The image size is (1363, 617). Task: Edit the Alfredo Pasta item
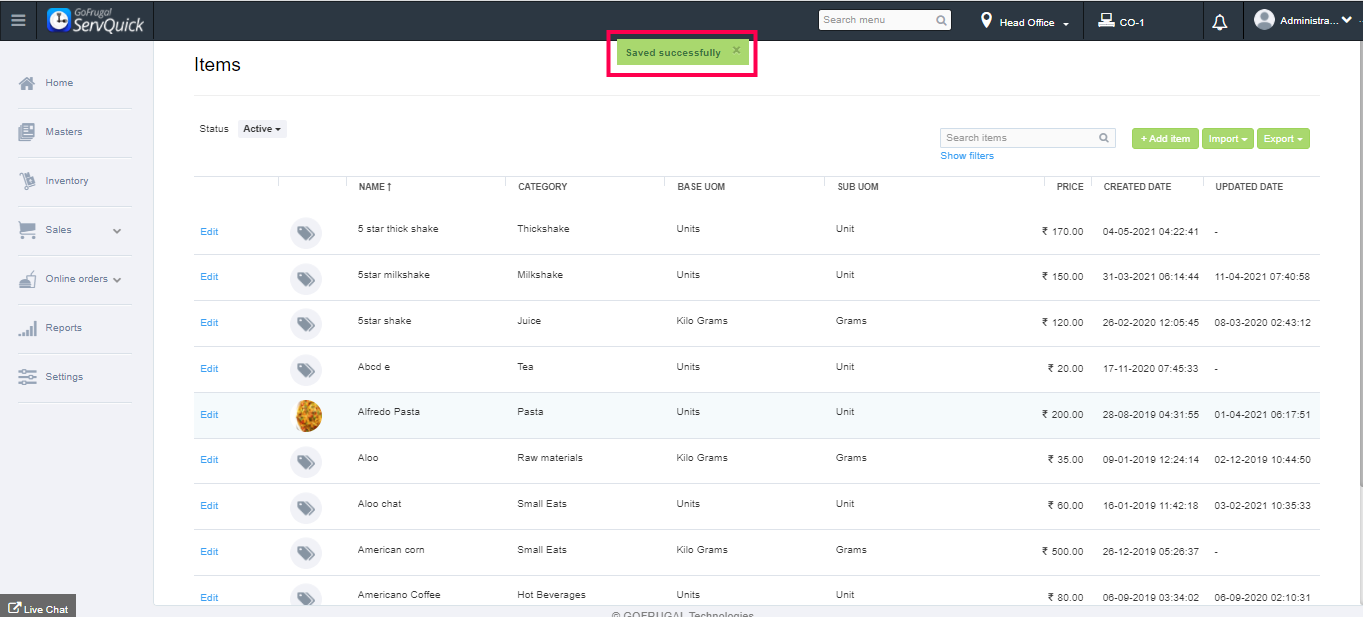[x=209, y=415]
